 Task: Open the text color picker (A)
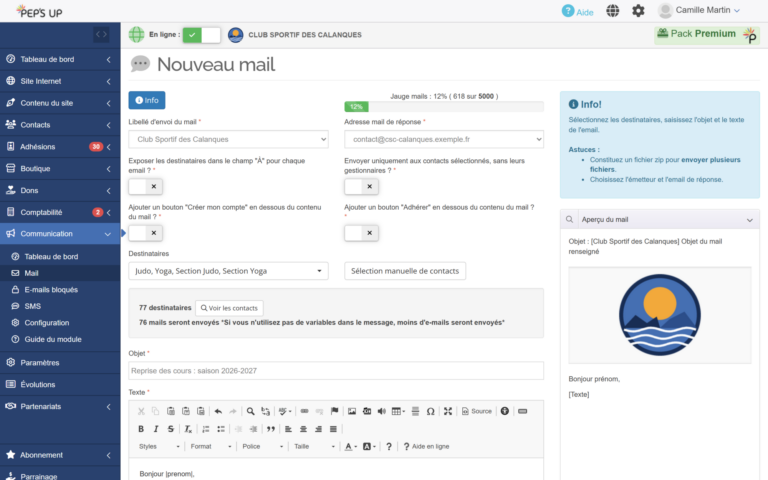coord(350,446)
